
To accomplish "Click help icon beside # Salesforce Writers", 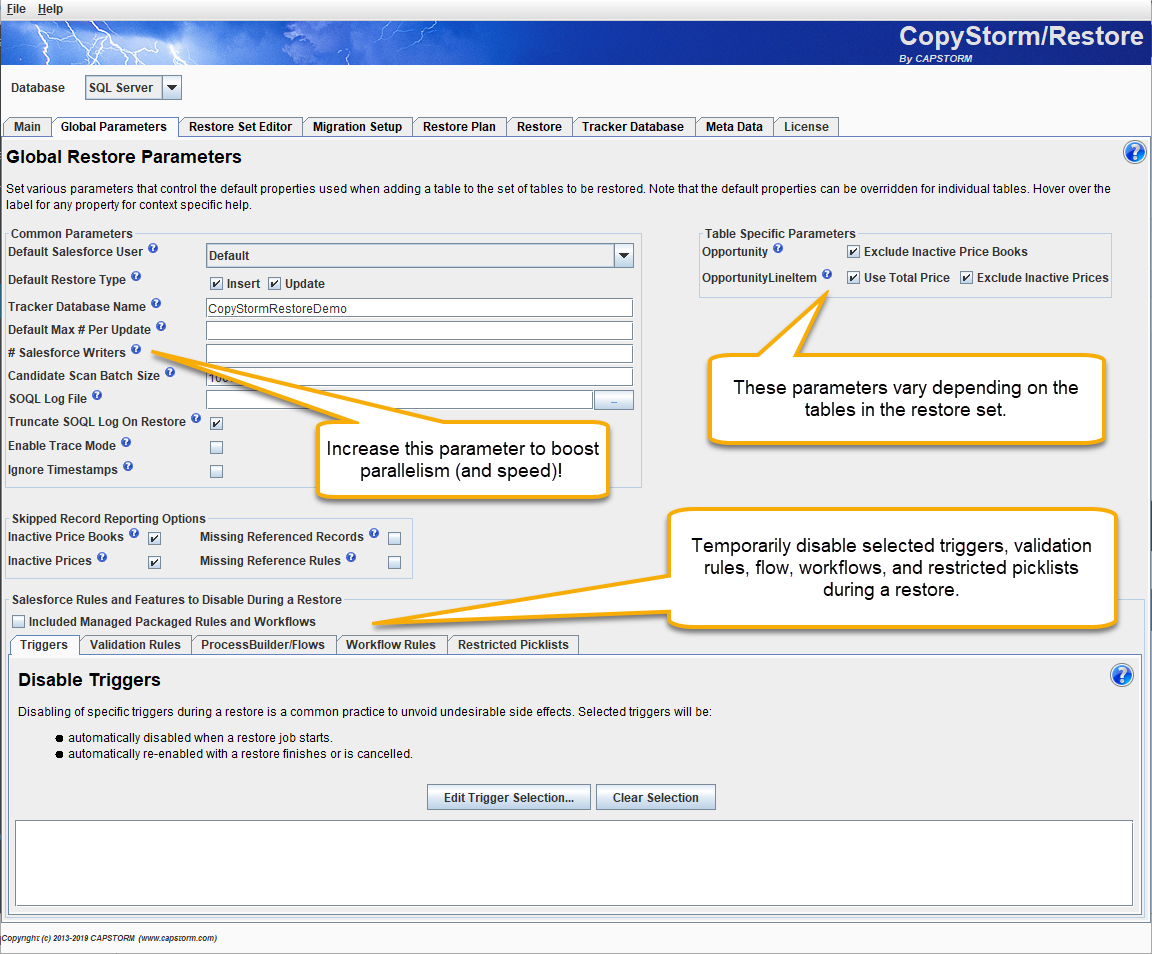I will [136, 349].
